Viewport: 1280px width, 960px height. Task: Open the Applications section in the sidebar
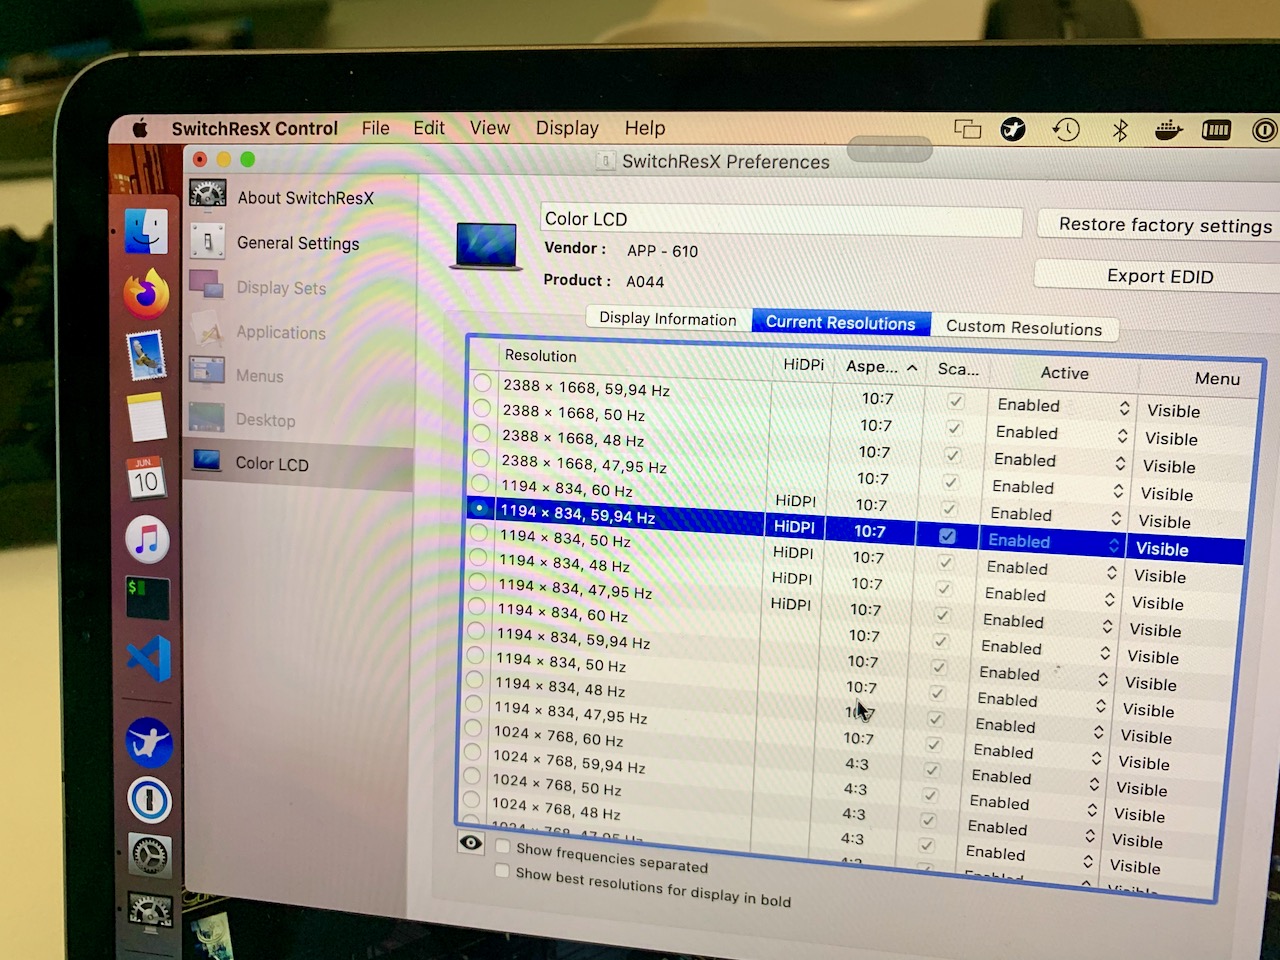coord(280,333)
